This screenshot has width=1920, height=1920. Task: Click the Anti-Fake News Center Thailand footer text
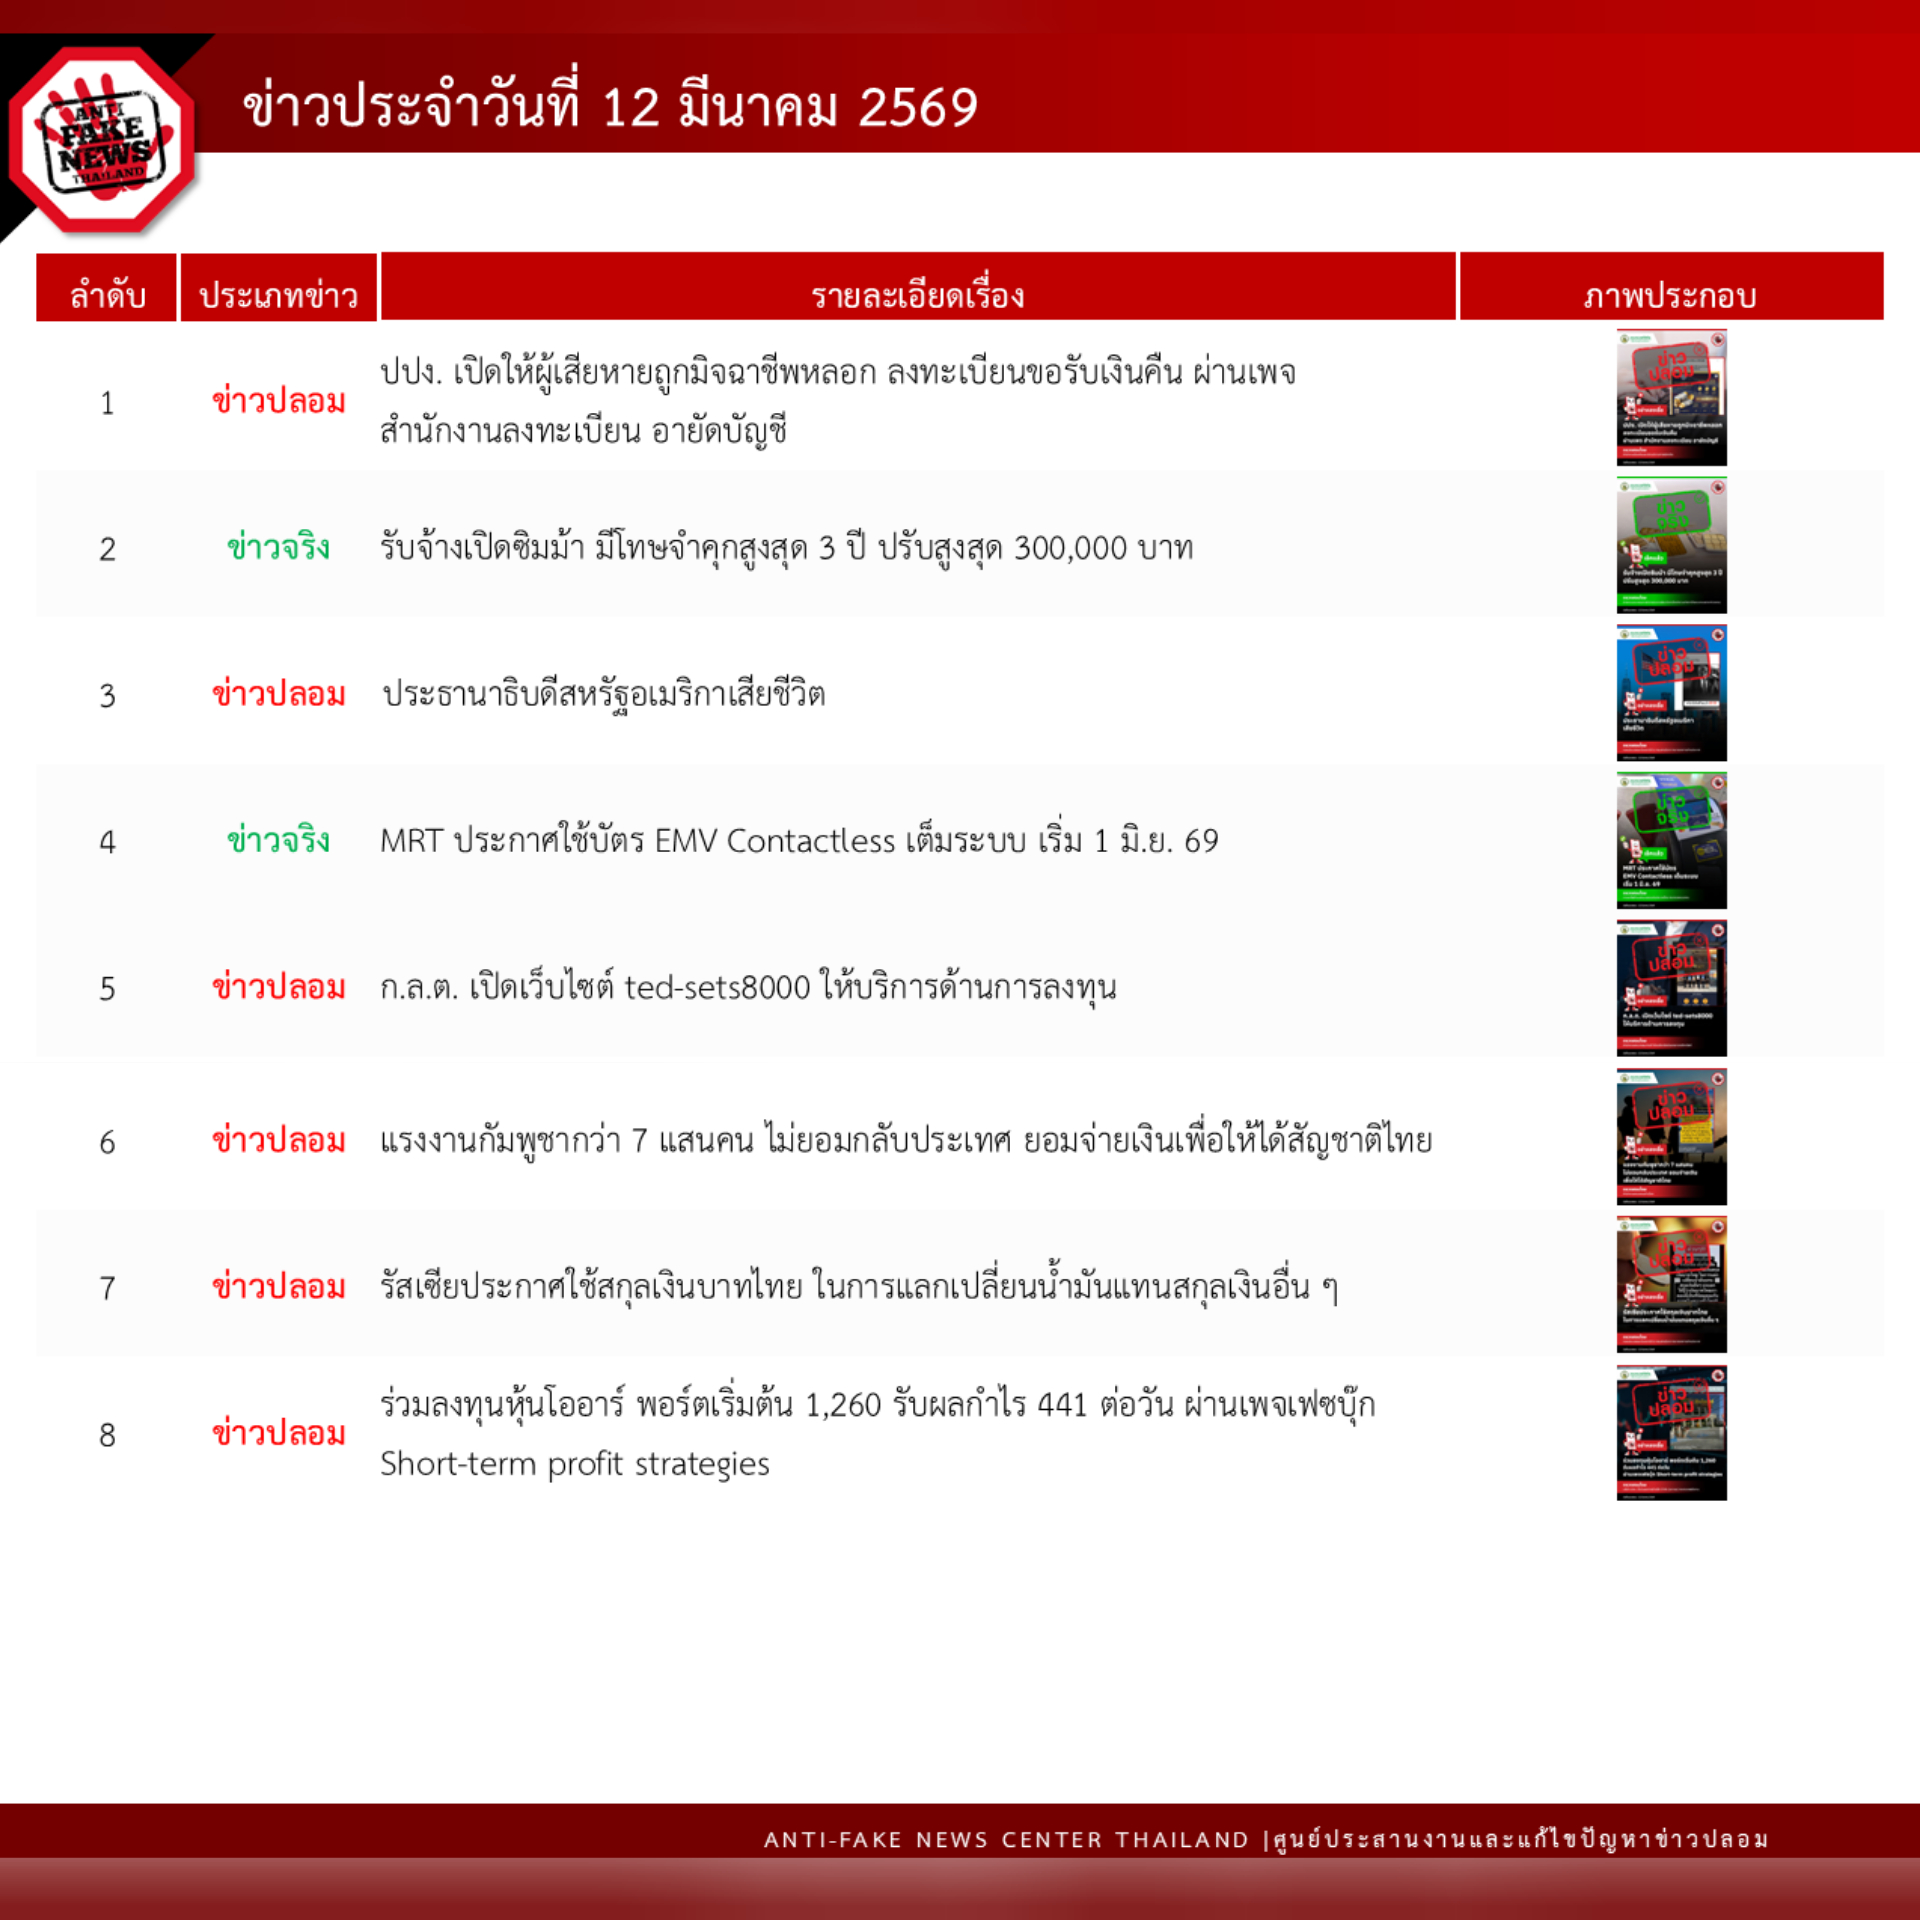click(1265, 1839)
